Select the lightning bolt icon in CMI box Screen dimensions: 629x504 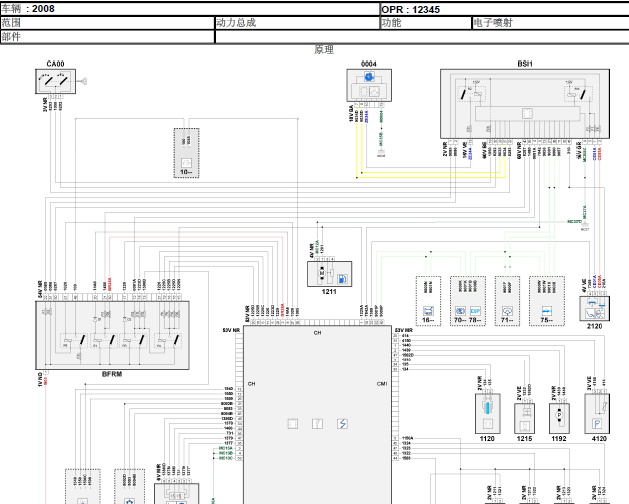[x=342, y=424]
